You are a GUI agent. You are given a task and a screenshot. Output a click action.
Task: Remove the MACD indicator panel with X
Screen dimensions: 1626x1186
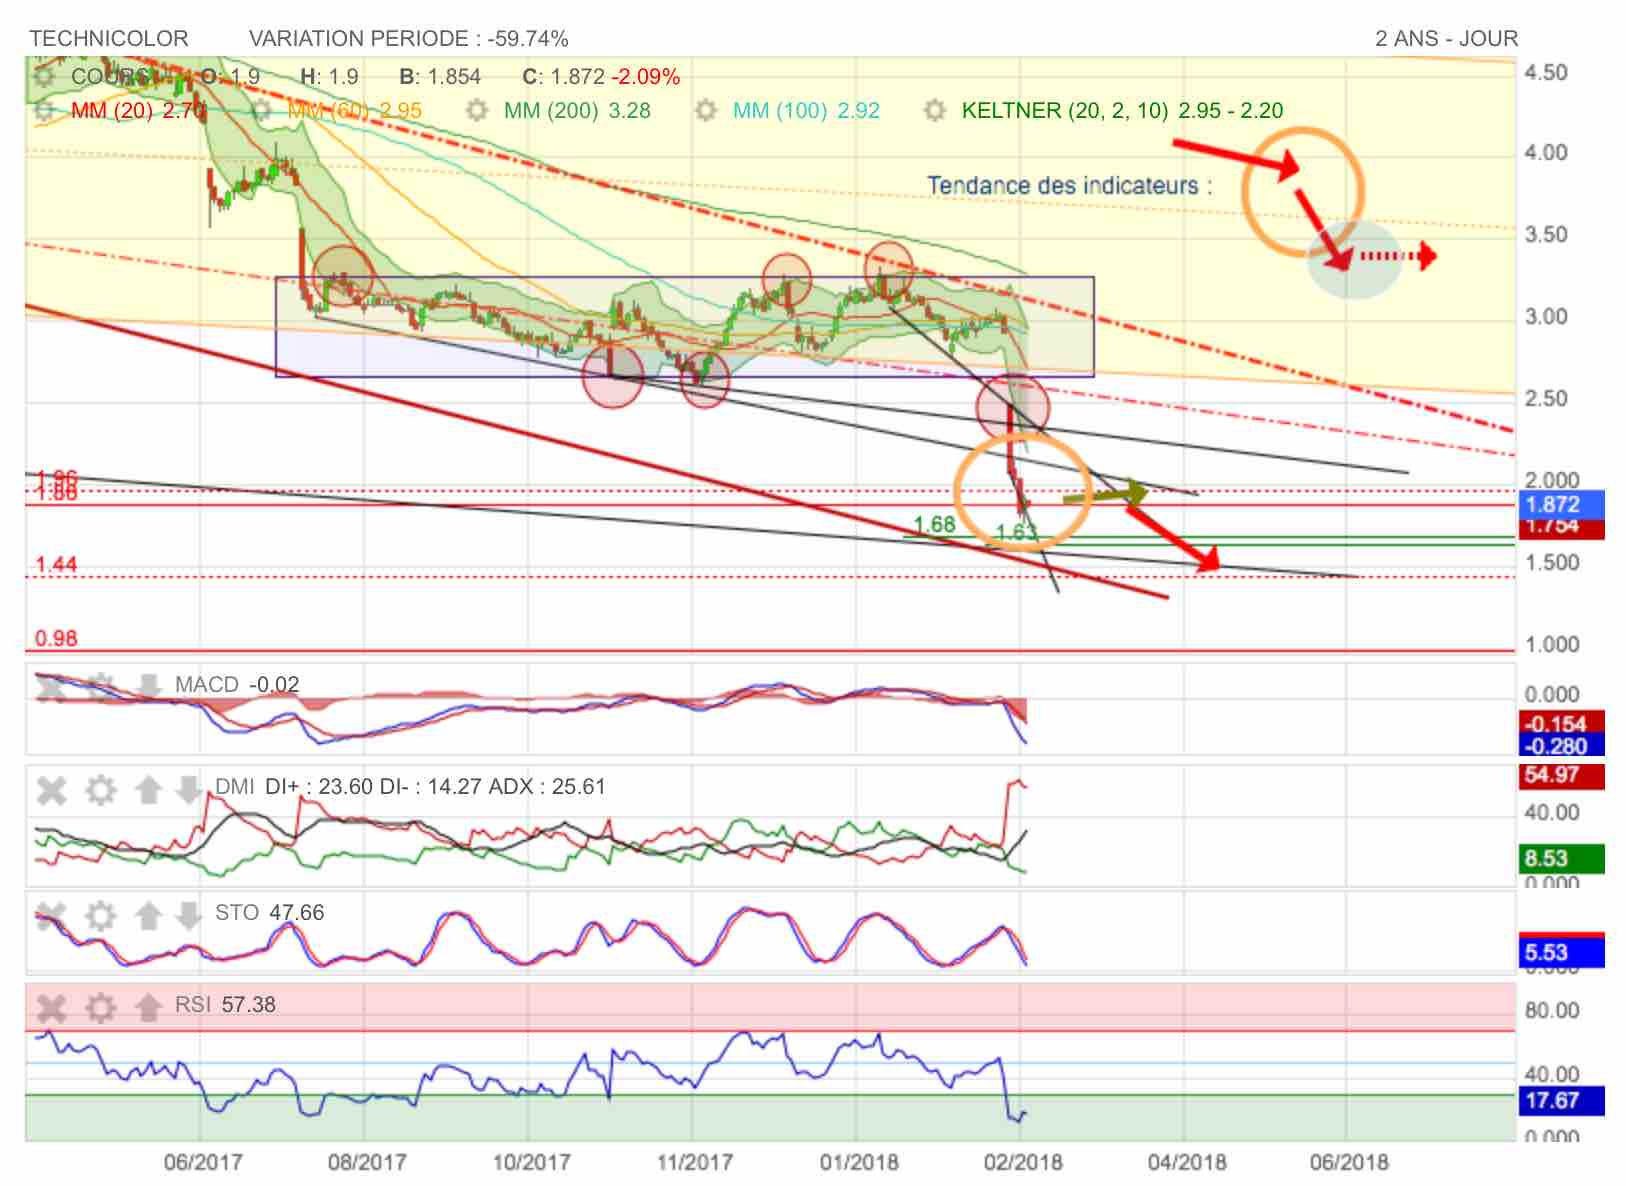51,686
